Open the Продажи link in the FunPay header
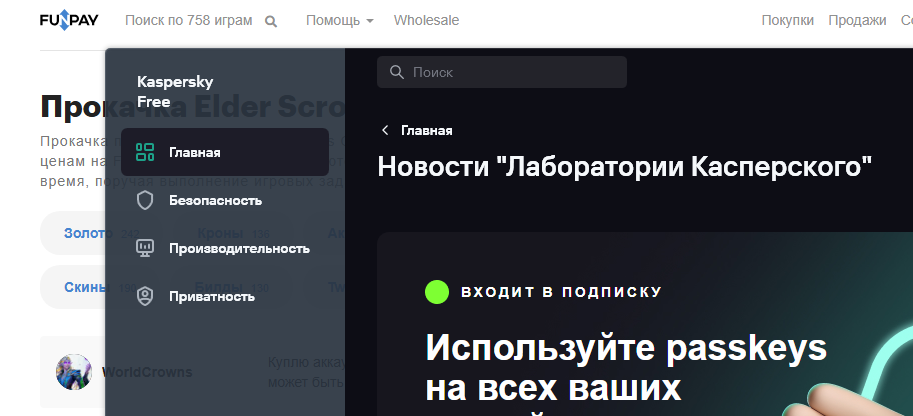Screen dimensions: 913x416 (857, 21)
